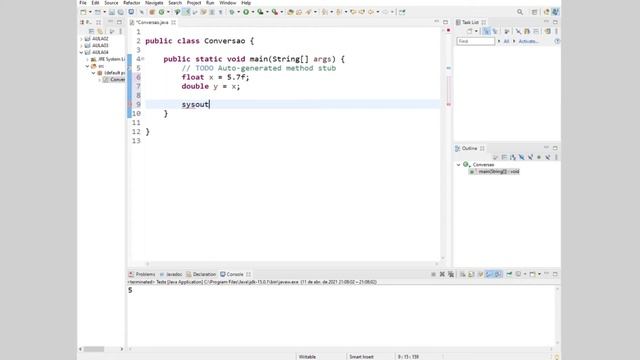
Task: Open the Run menu
Action: 210,3
